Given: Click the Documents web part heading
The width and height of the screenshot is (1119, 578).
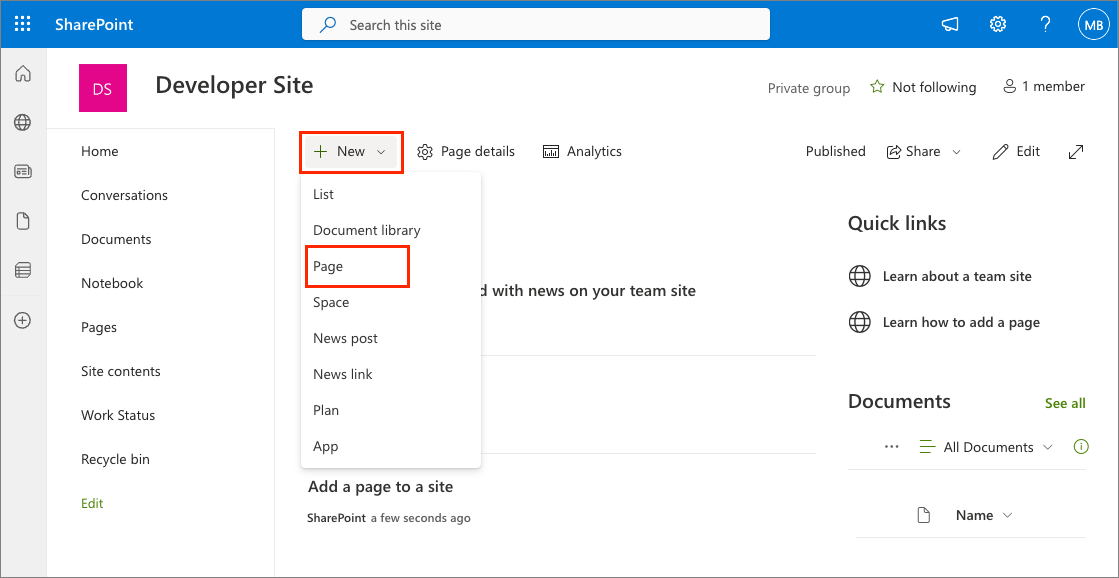Looking at the screenshot, I should coord(899,401).
